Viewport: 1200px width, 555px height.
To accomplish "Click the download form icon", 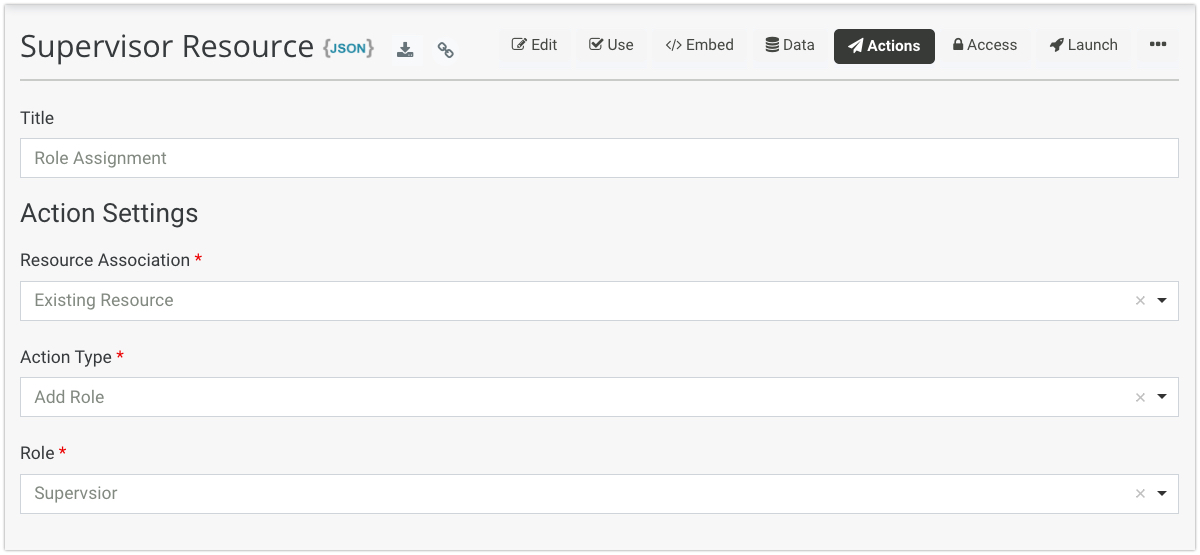I will point(405,49).
